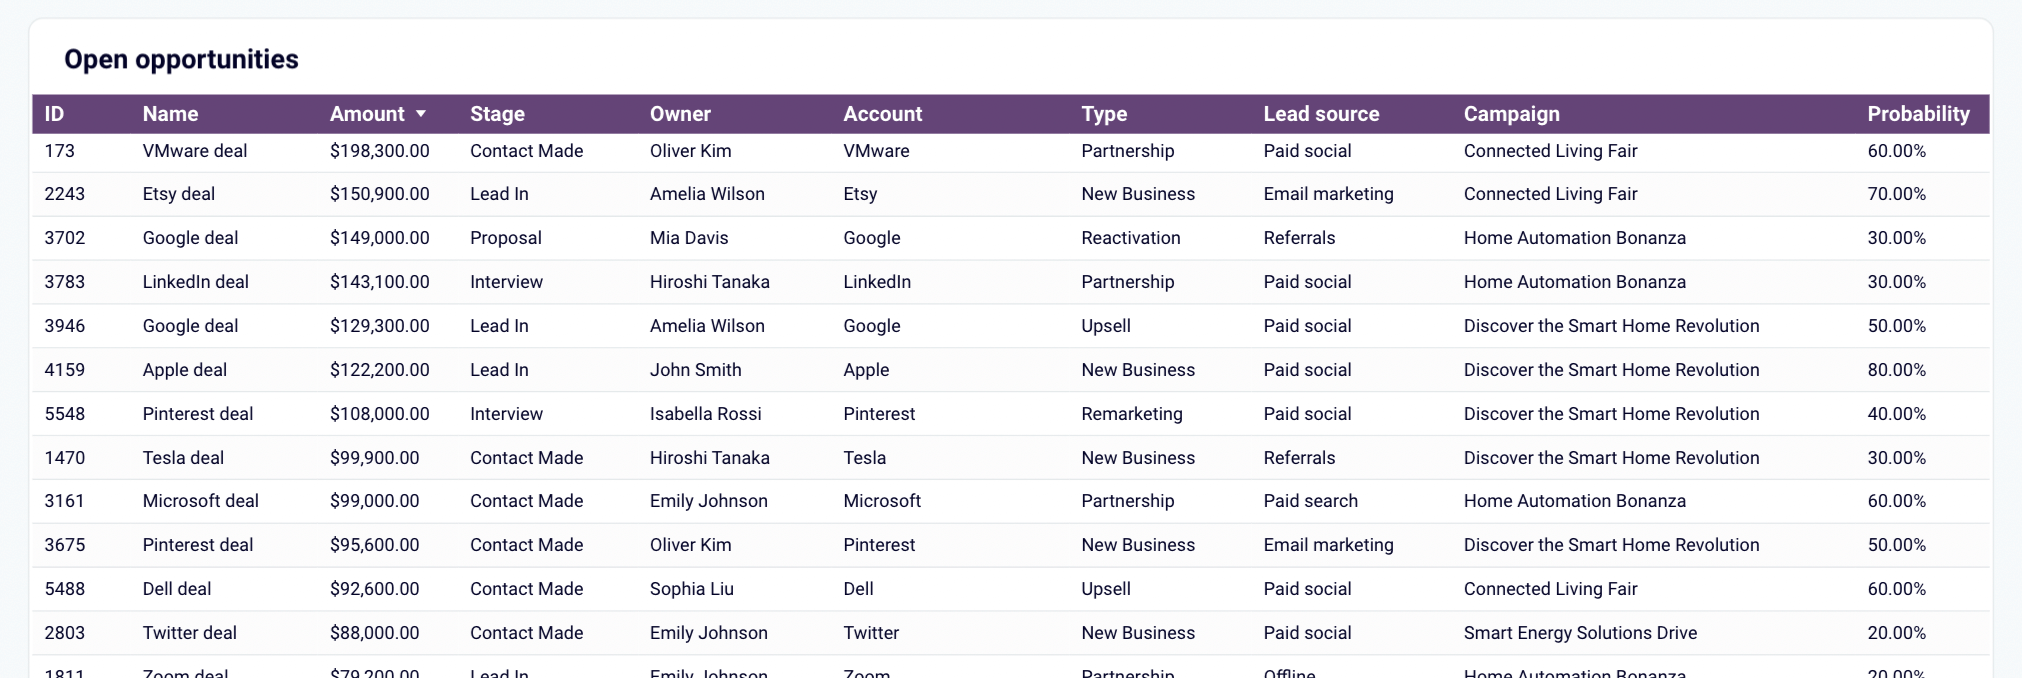2022x678 pixels.
Task: Click ID cell '1470'
Action: [65, 458]
